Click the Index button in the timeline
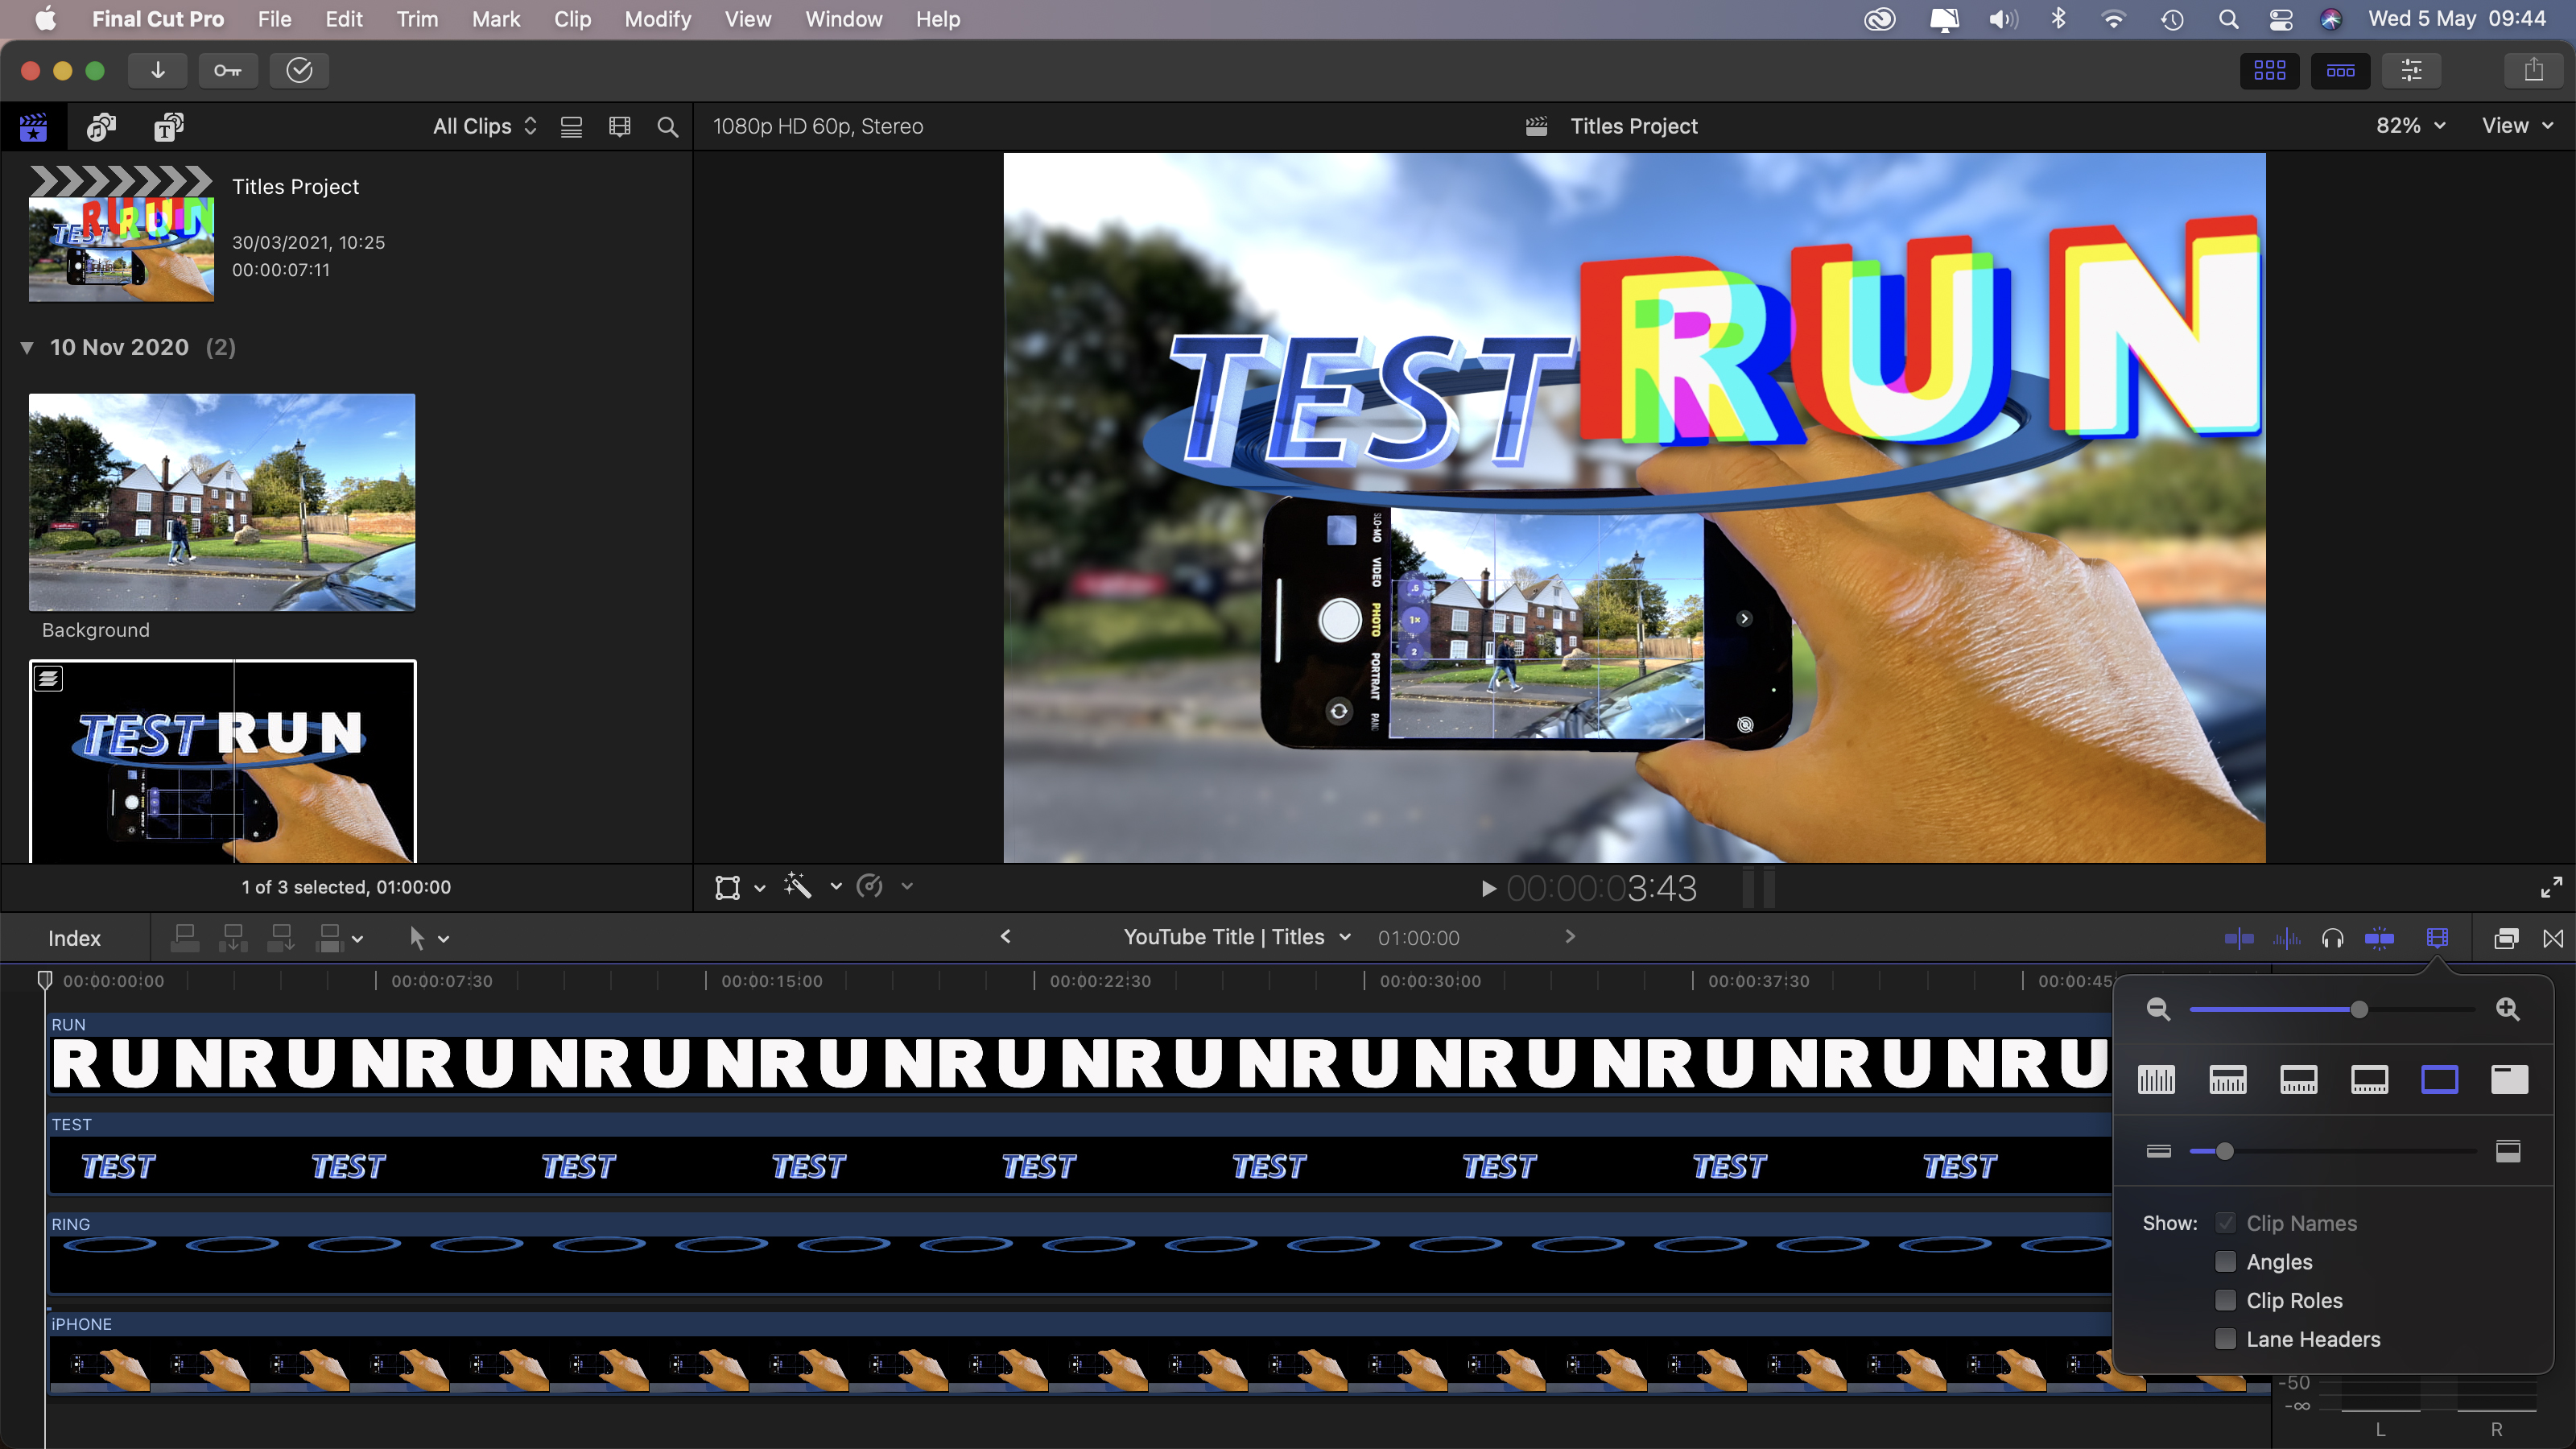Image resolution: width=2576 pixels, height=1449 pixels. point(73,938)
